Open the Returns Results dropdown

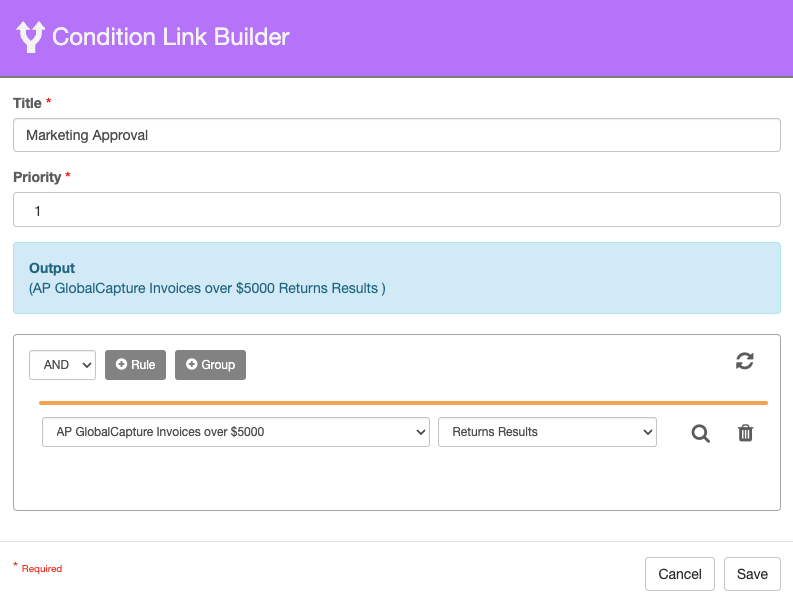[547, 432]
